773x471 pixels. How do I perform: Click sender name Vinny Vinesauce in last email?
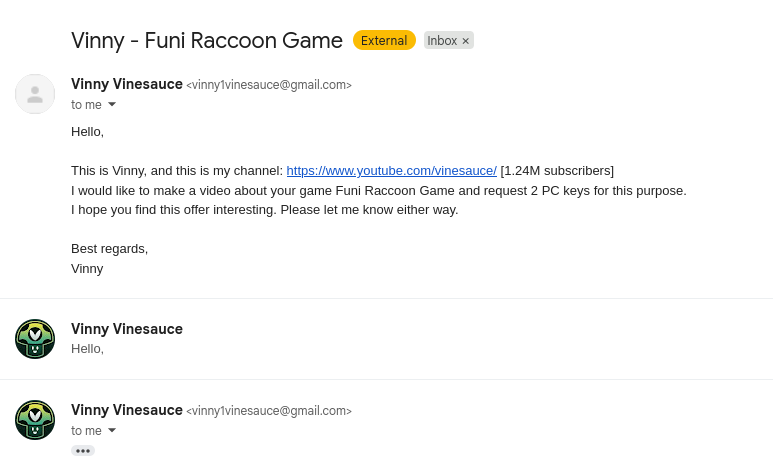tap(127, 410)
